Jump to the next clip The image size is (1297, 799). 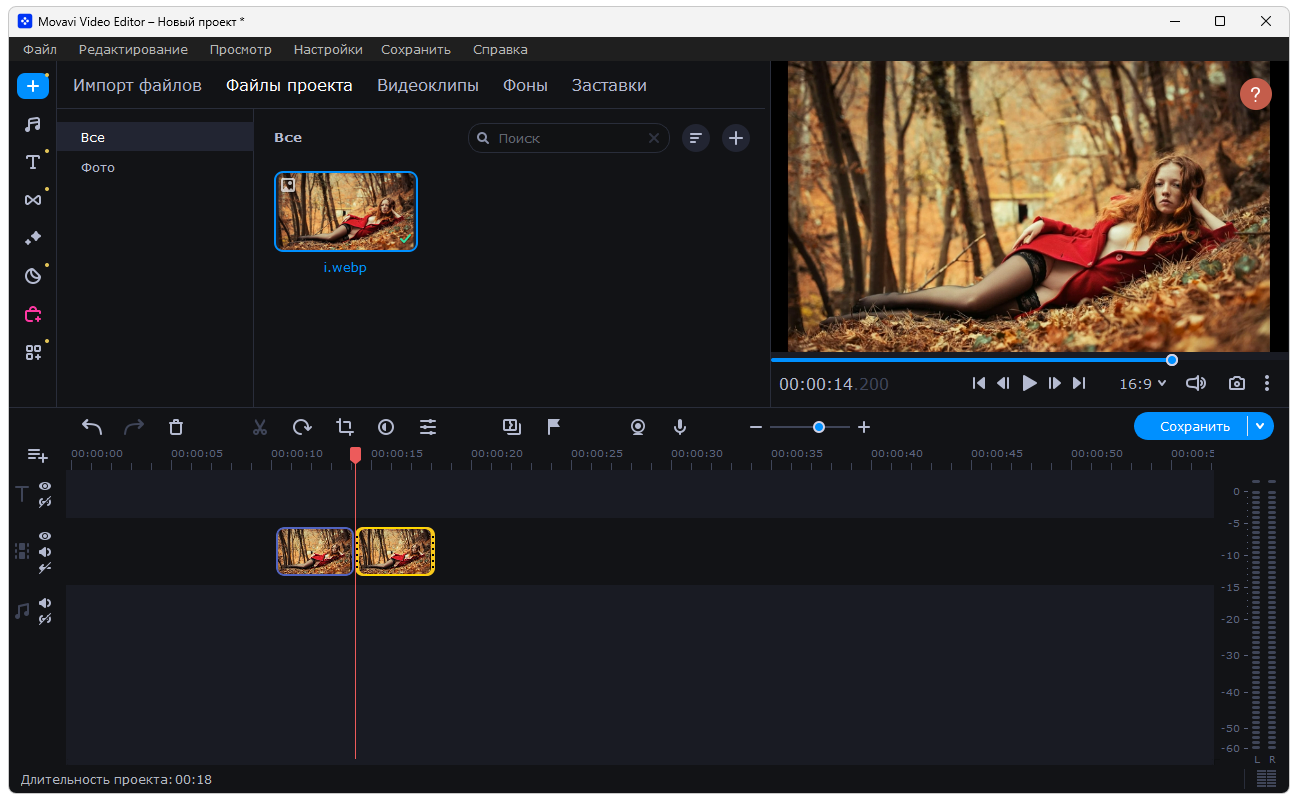[x=1078, y=383]
